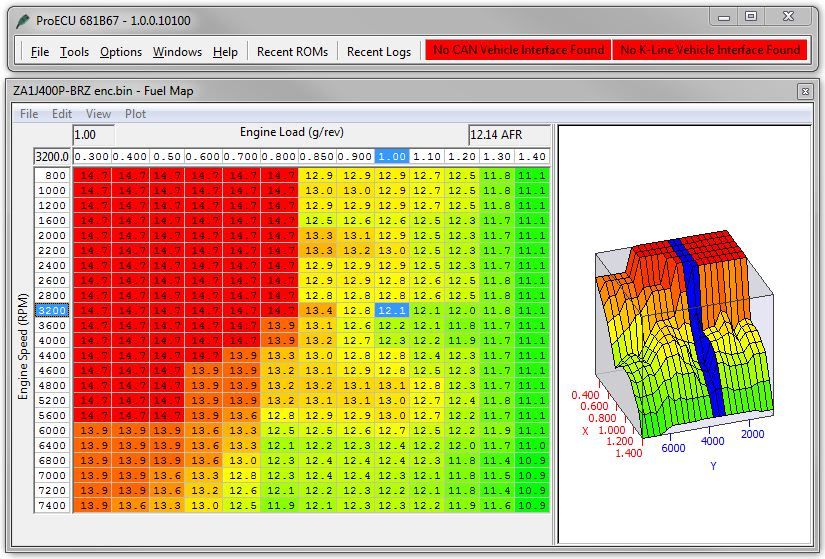Screen dimensions: 825x559
Task: Click the 12.14 AFR value field
Action: point(508,134)
